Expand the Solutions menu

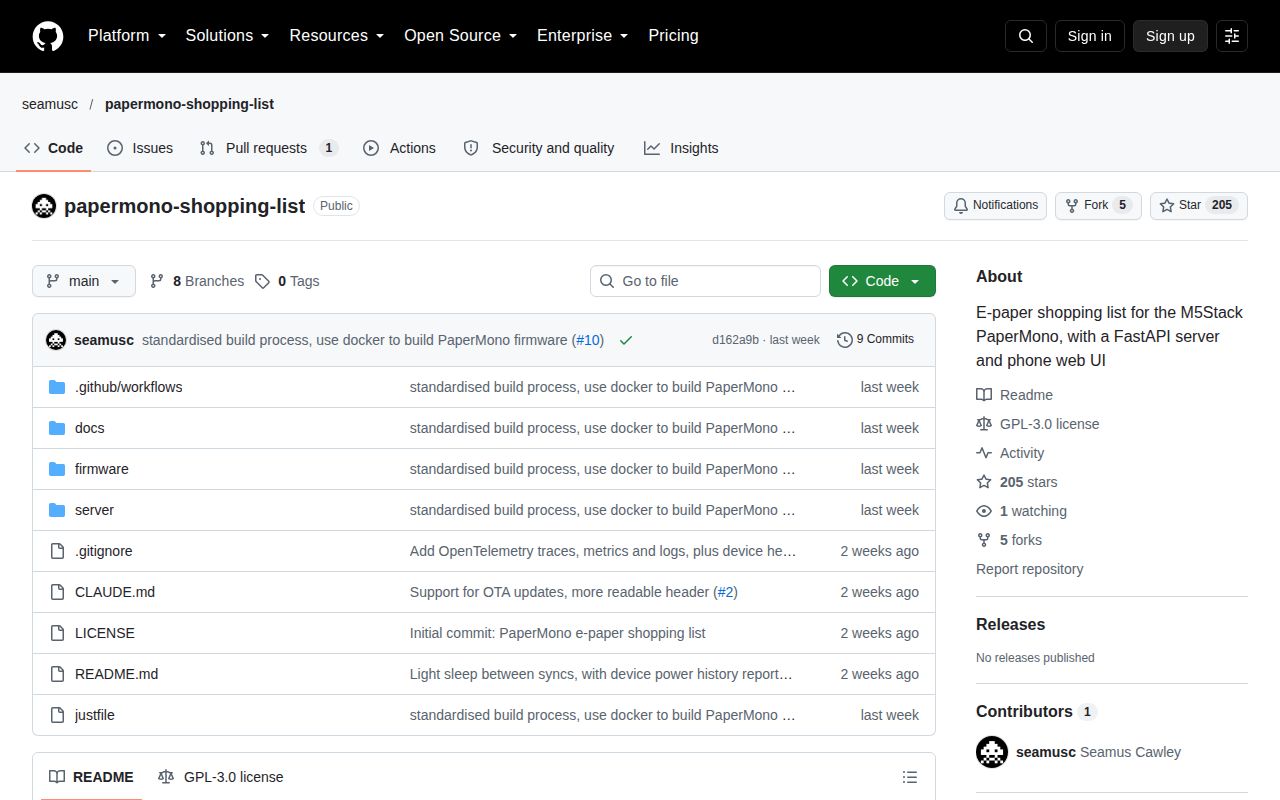228,36
